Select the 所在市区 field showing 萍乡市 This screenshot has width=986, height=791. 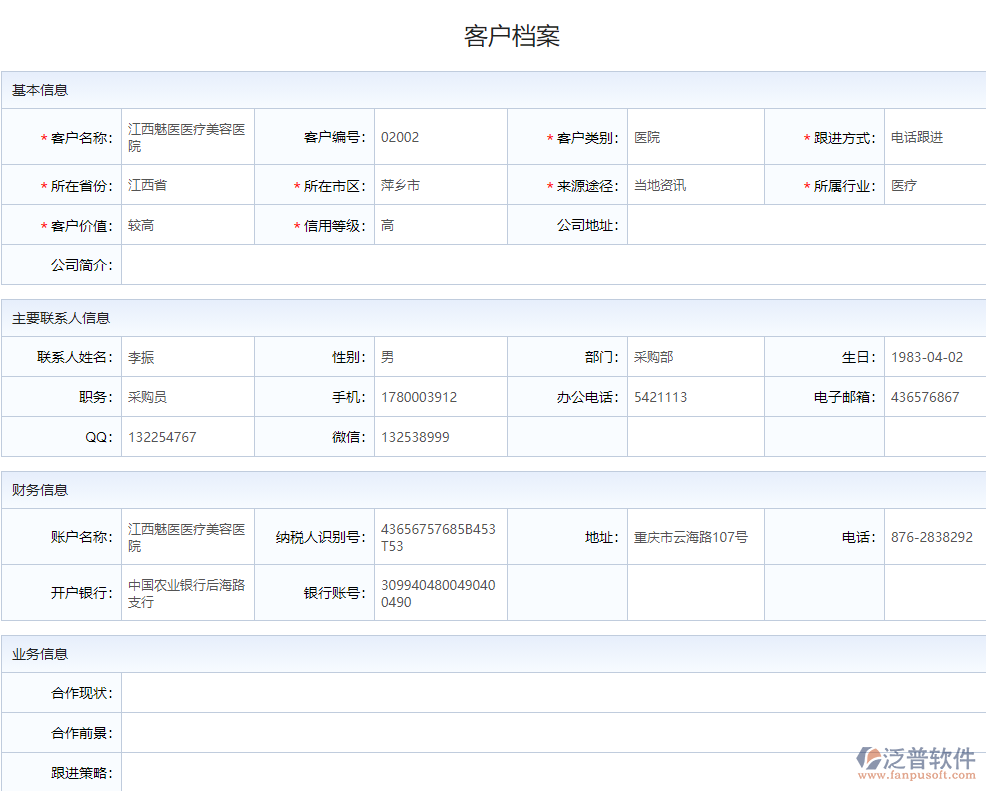pyautogui.click(x=440, y=185)
